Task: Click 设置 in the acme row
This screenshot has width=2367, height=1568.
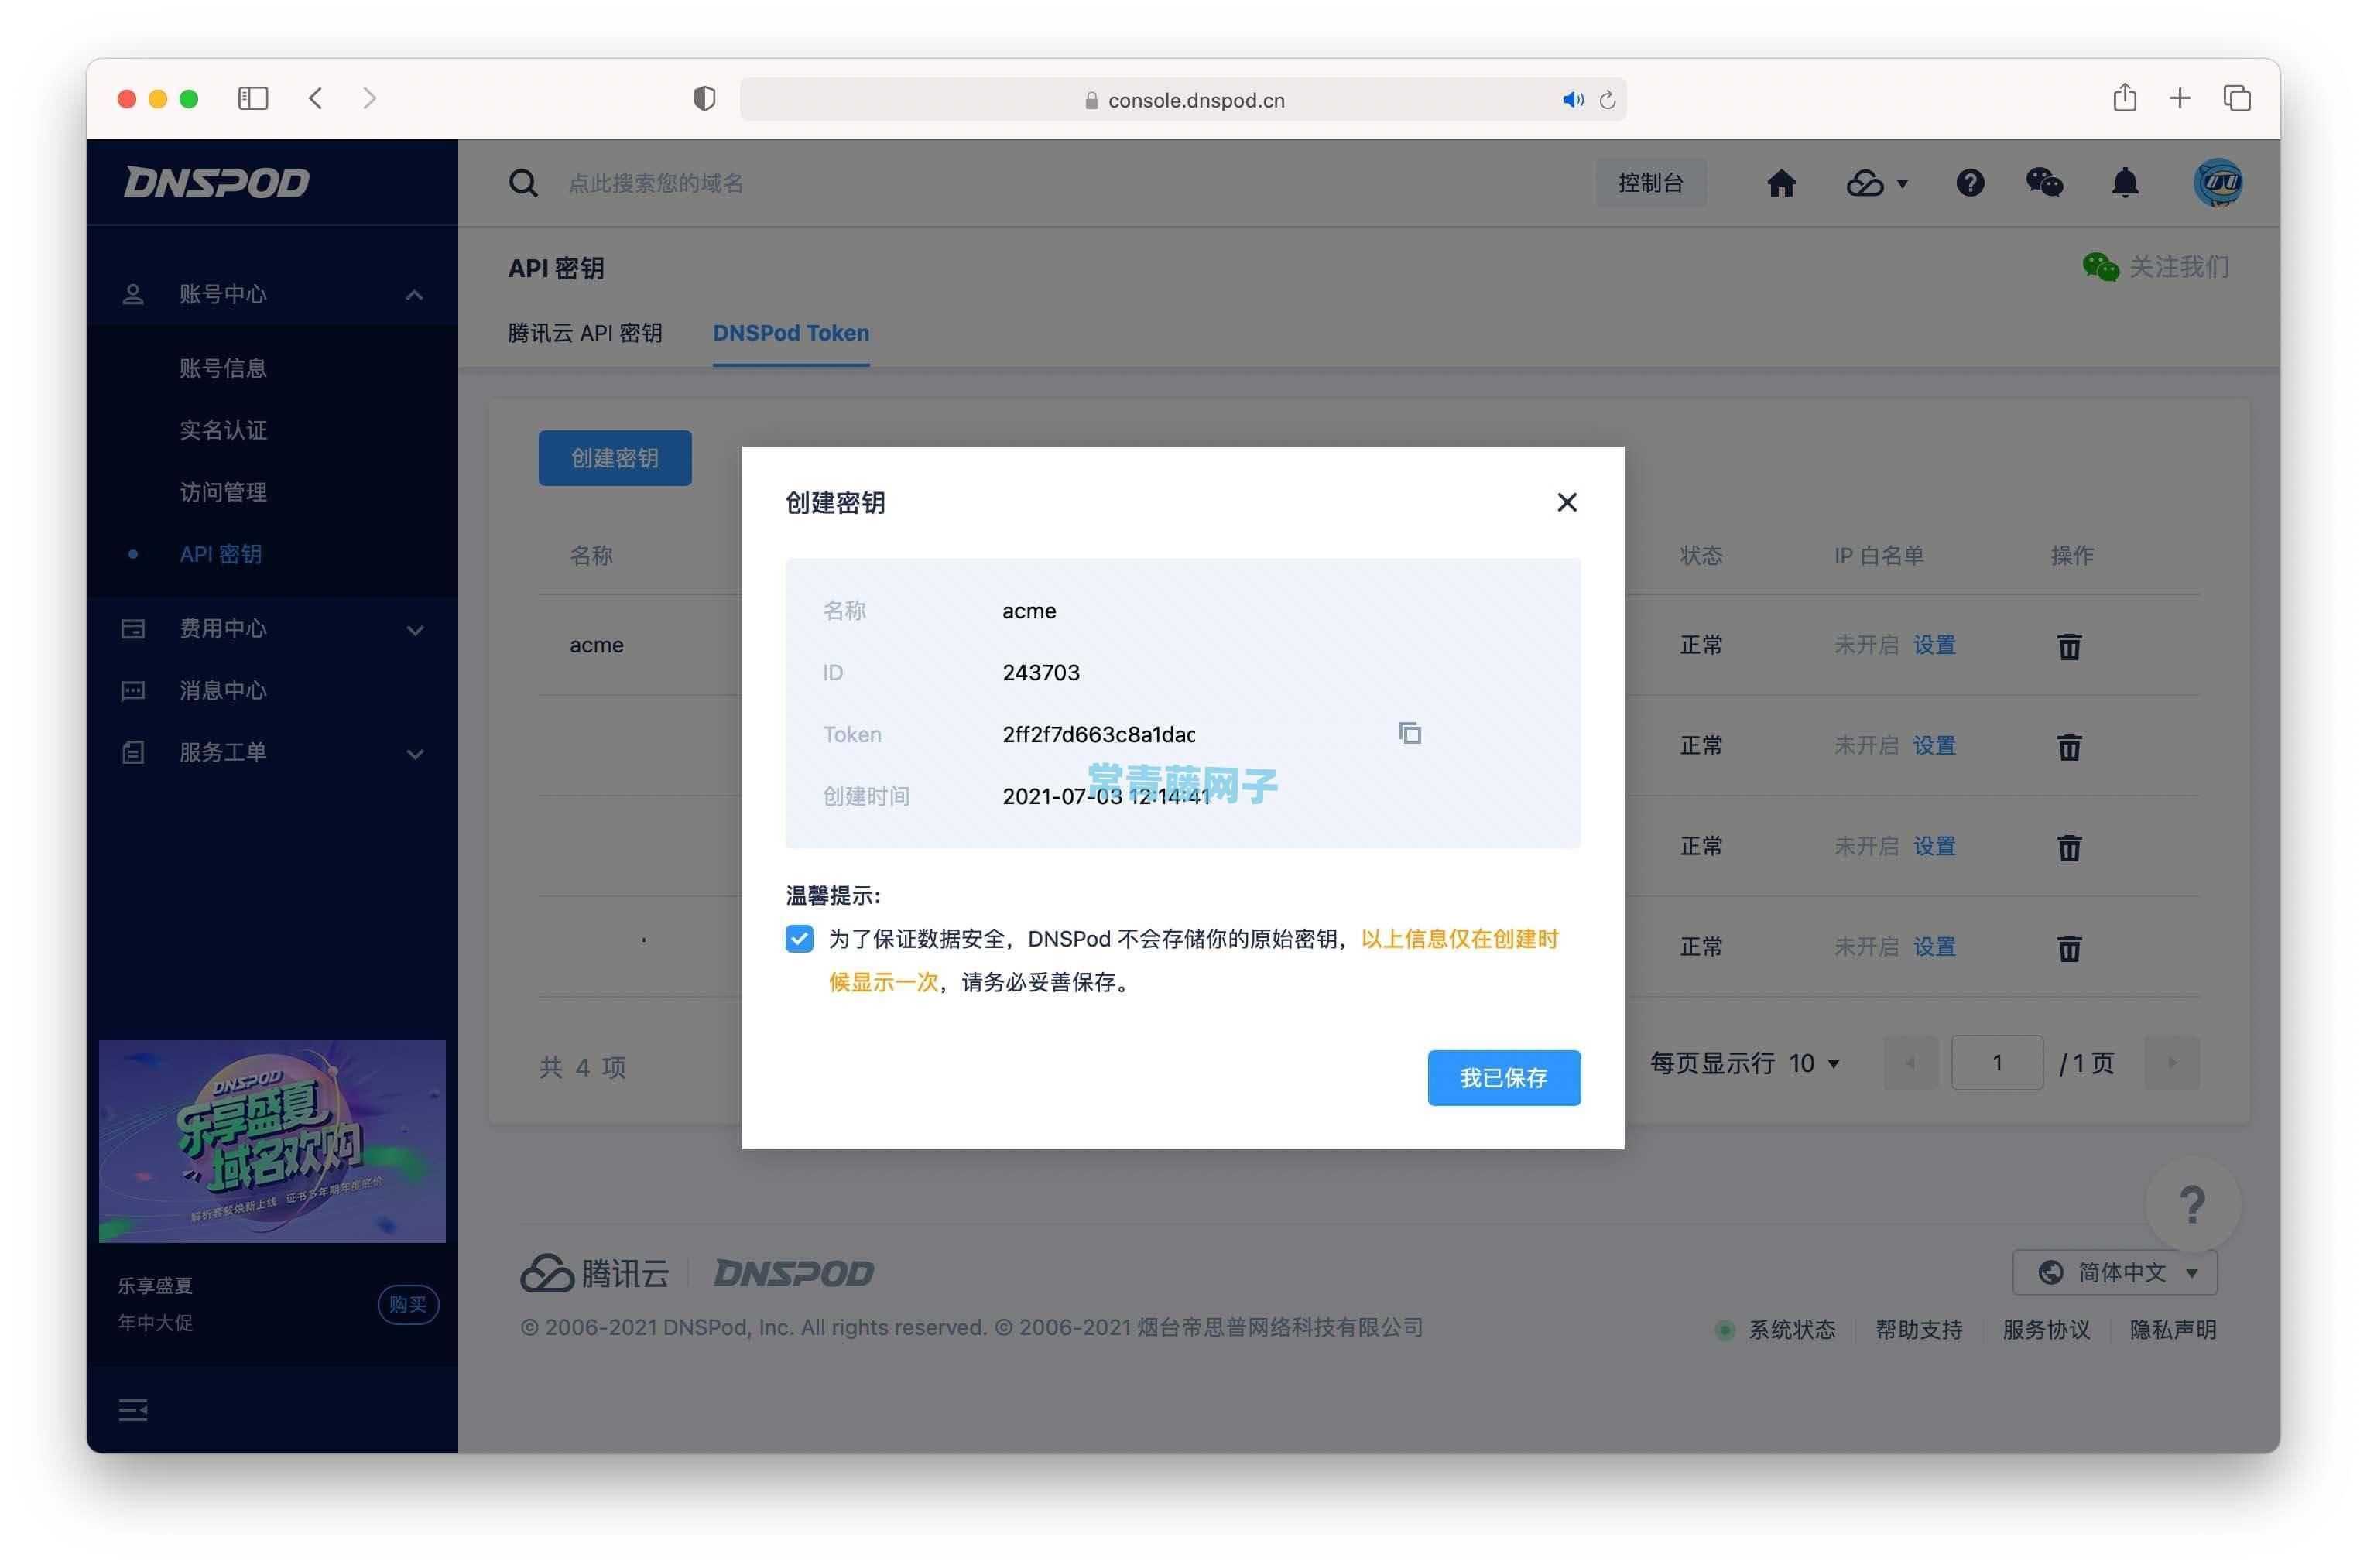Action: (x=1934, y=645)
